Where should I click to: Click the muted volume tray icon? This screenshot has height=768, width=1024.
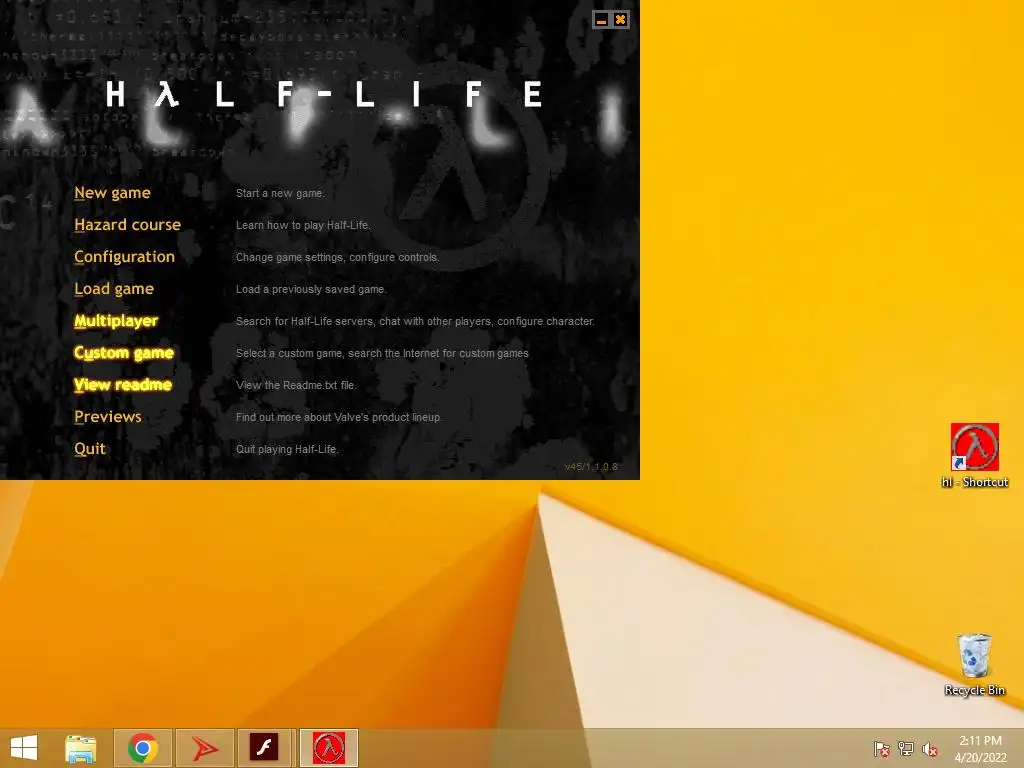[x=930, y=749]
